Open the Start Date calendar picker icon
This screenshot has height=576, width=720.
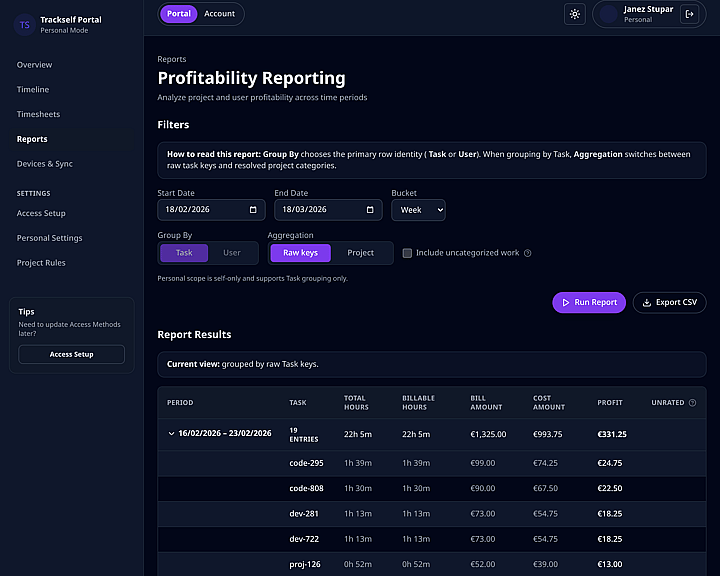pos(253,209)
